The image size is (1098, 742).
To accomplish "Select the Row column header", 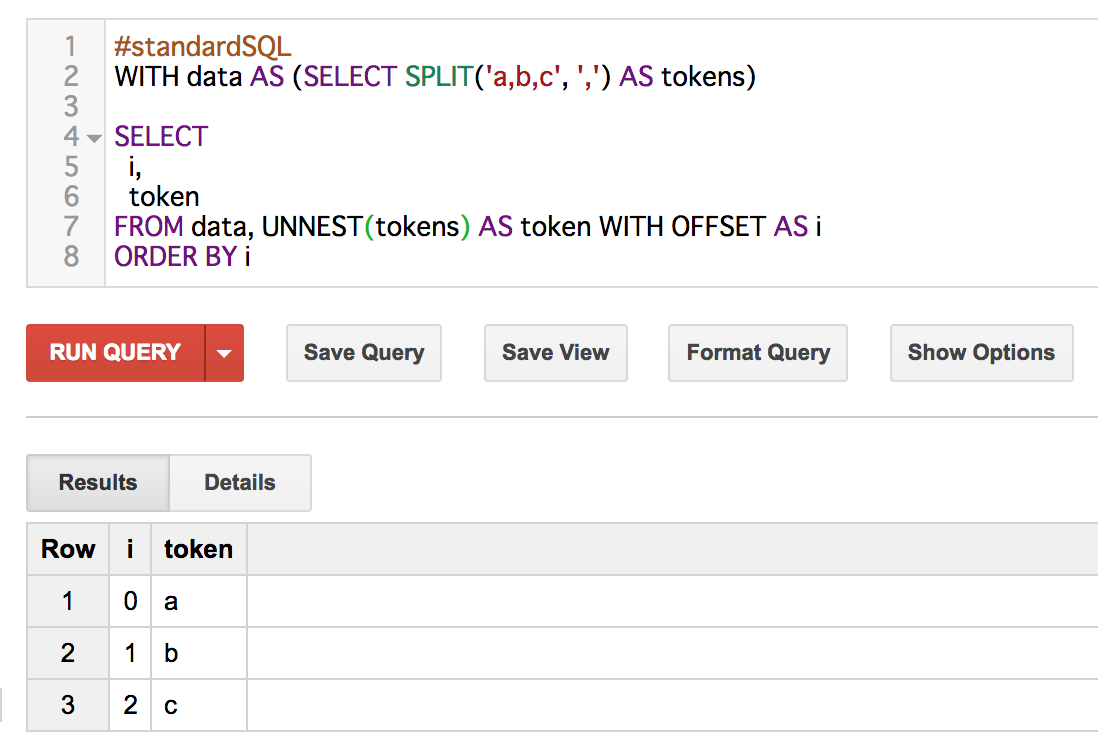I will point(67,548).
